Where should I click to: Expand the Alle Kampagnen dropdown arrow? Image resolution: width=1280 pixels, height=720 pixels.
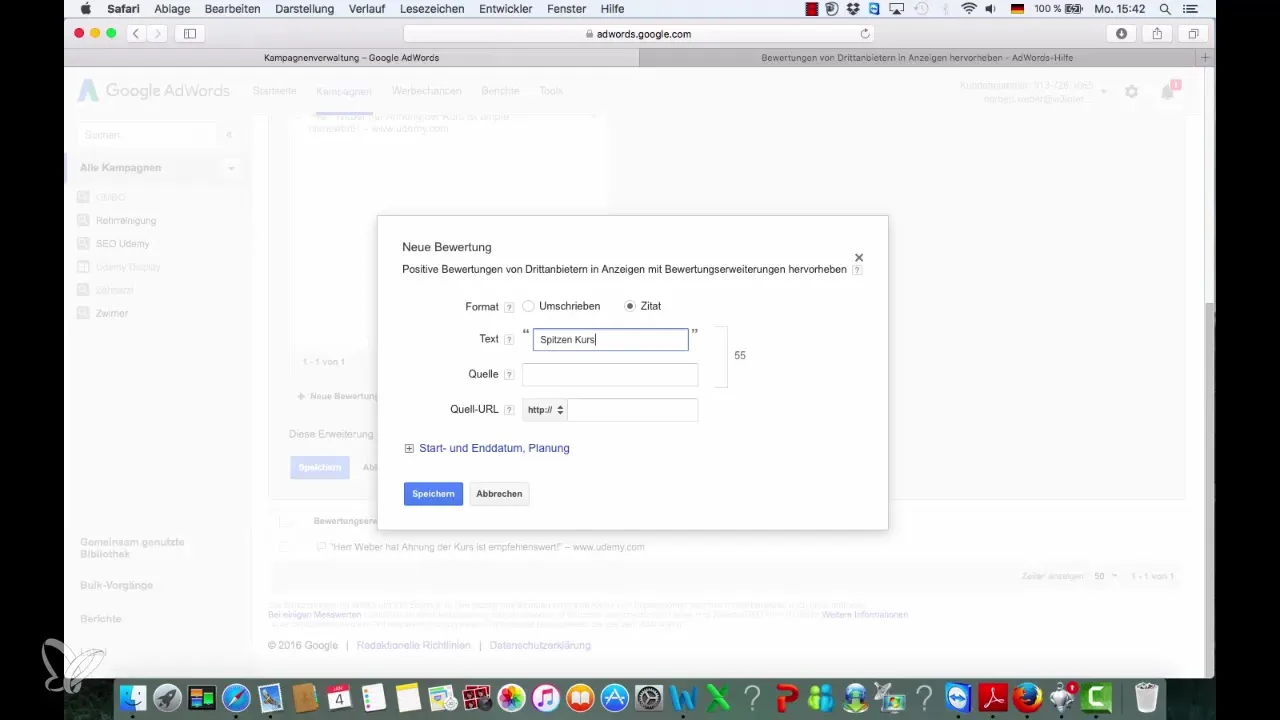click(x=231, y=168)
